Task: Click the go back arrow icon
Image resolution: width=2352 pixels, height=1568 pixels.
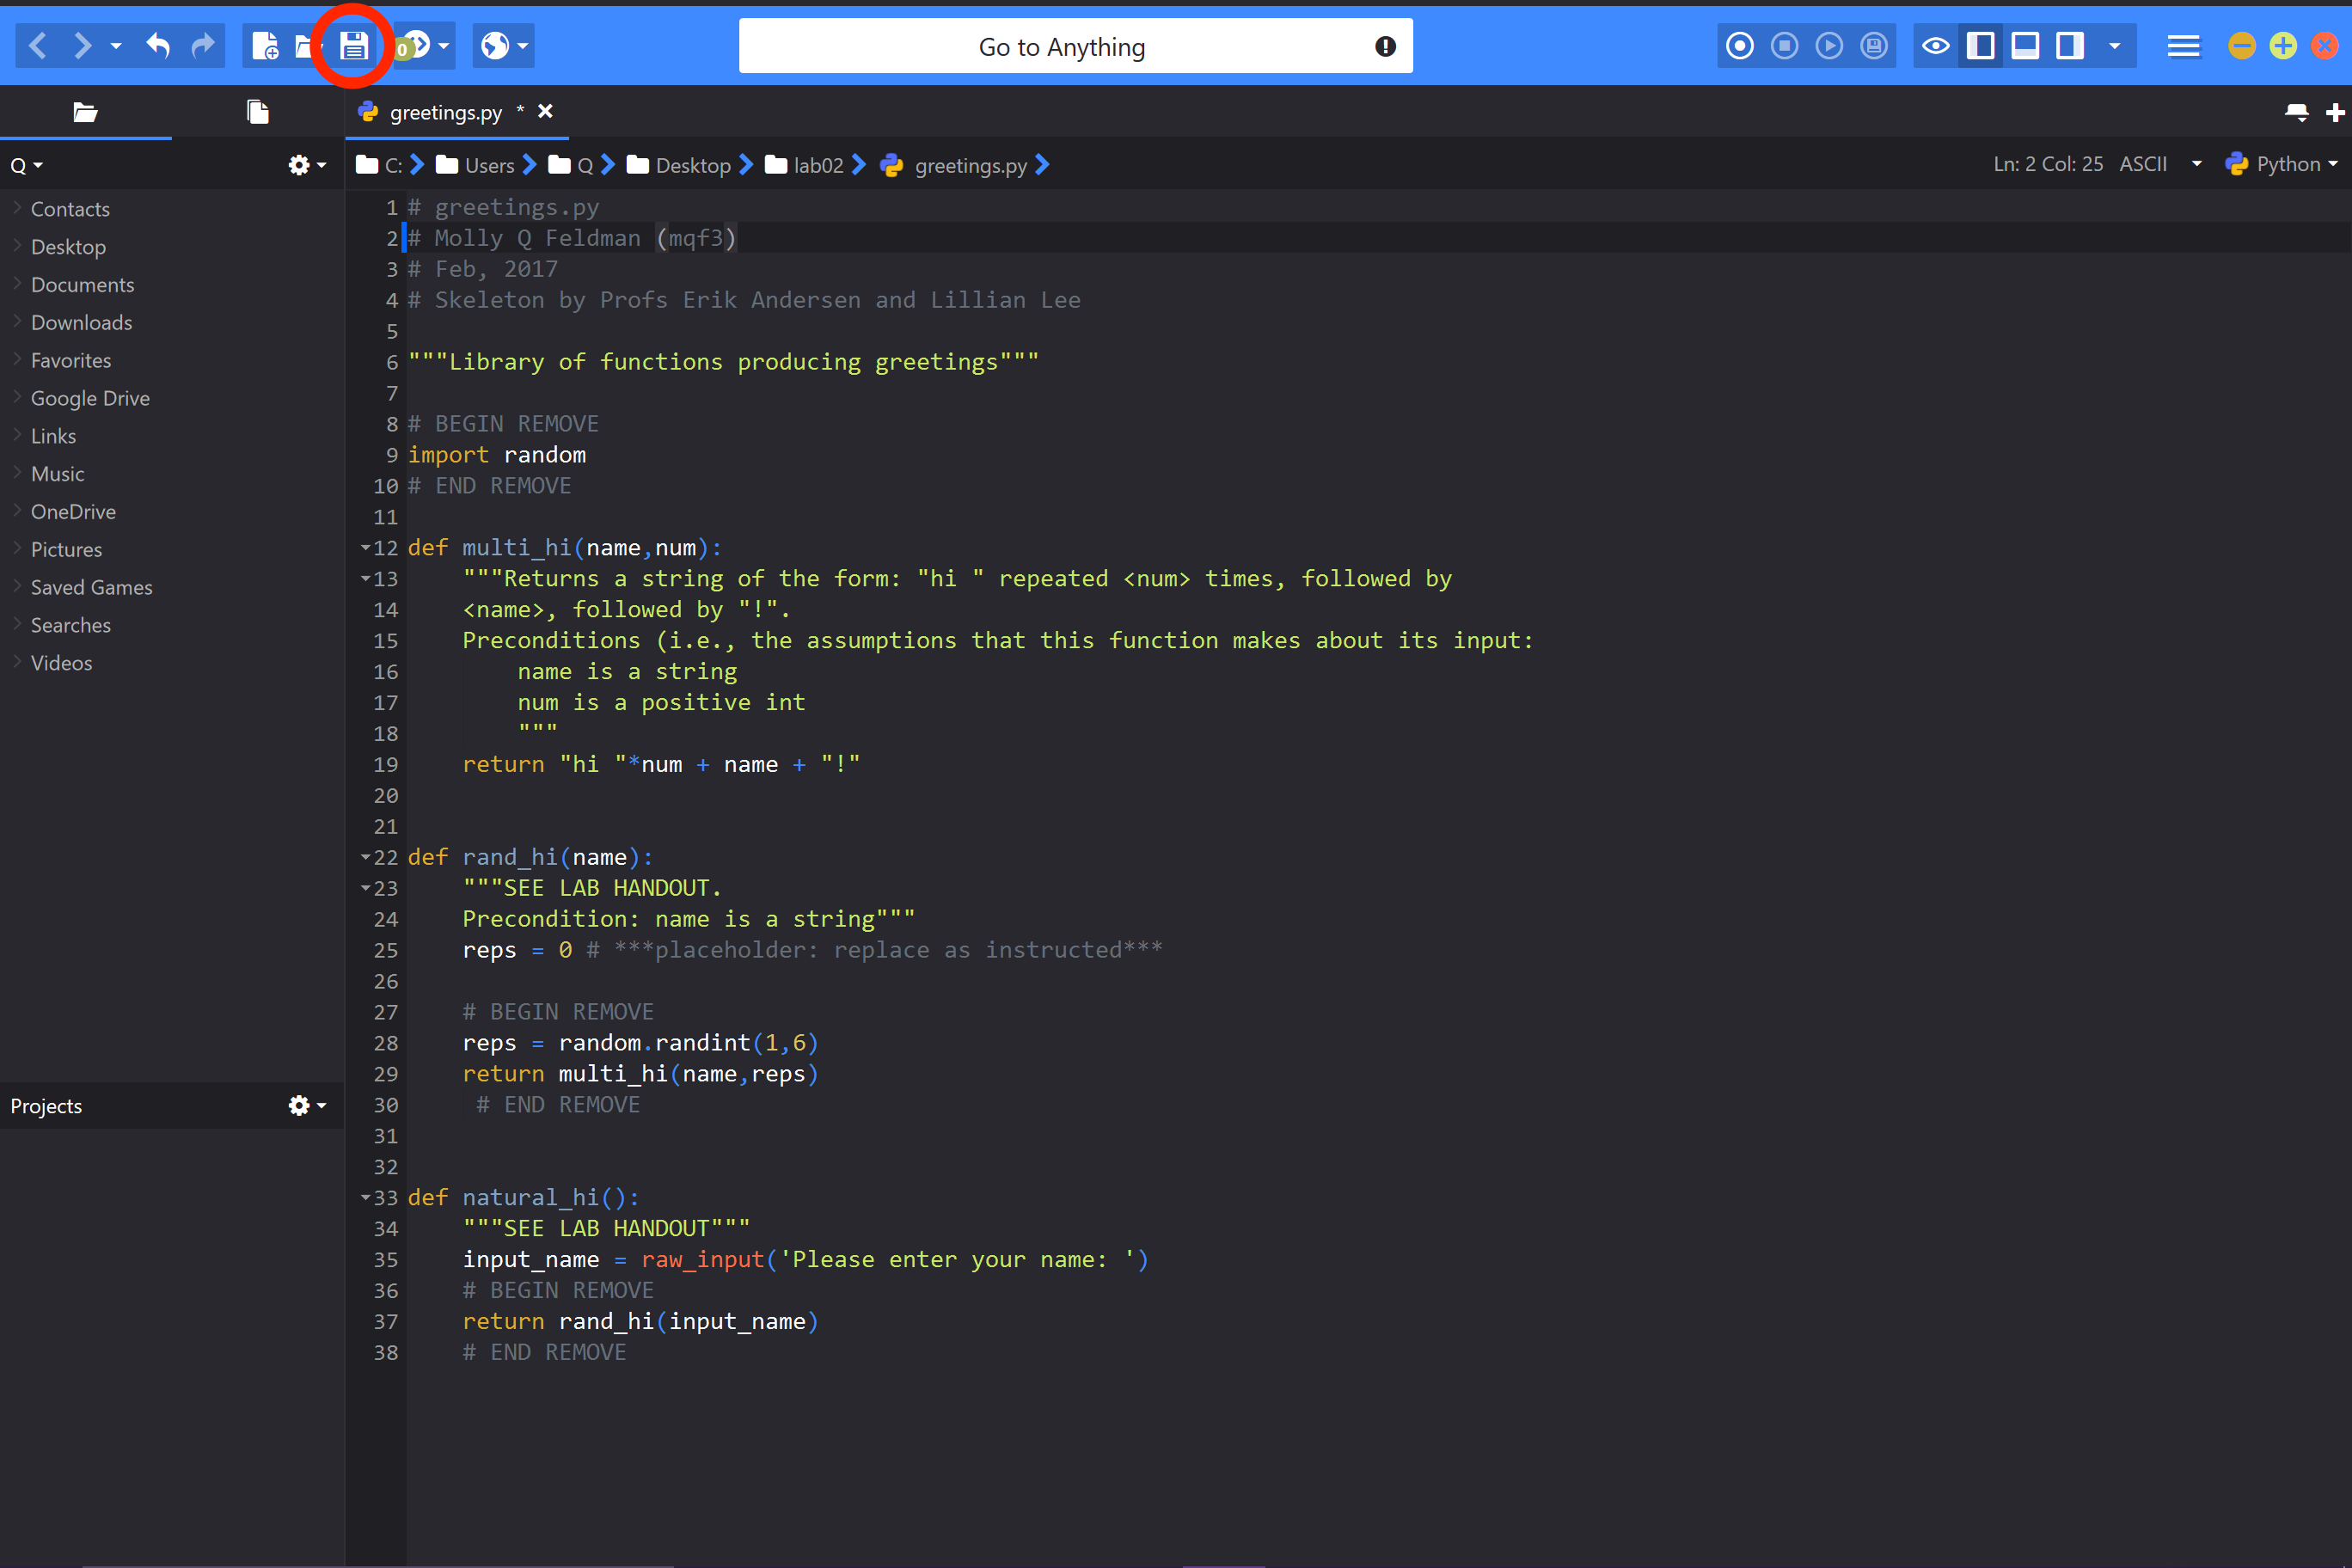Action: (x=38, y=46)
